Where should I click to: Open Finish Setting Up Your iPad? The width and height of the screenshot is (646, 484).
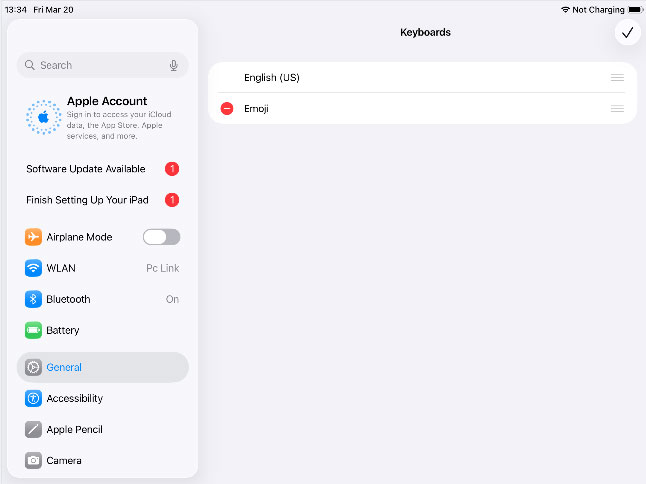[x=103, y=200]
